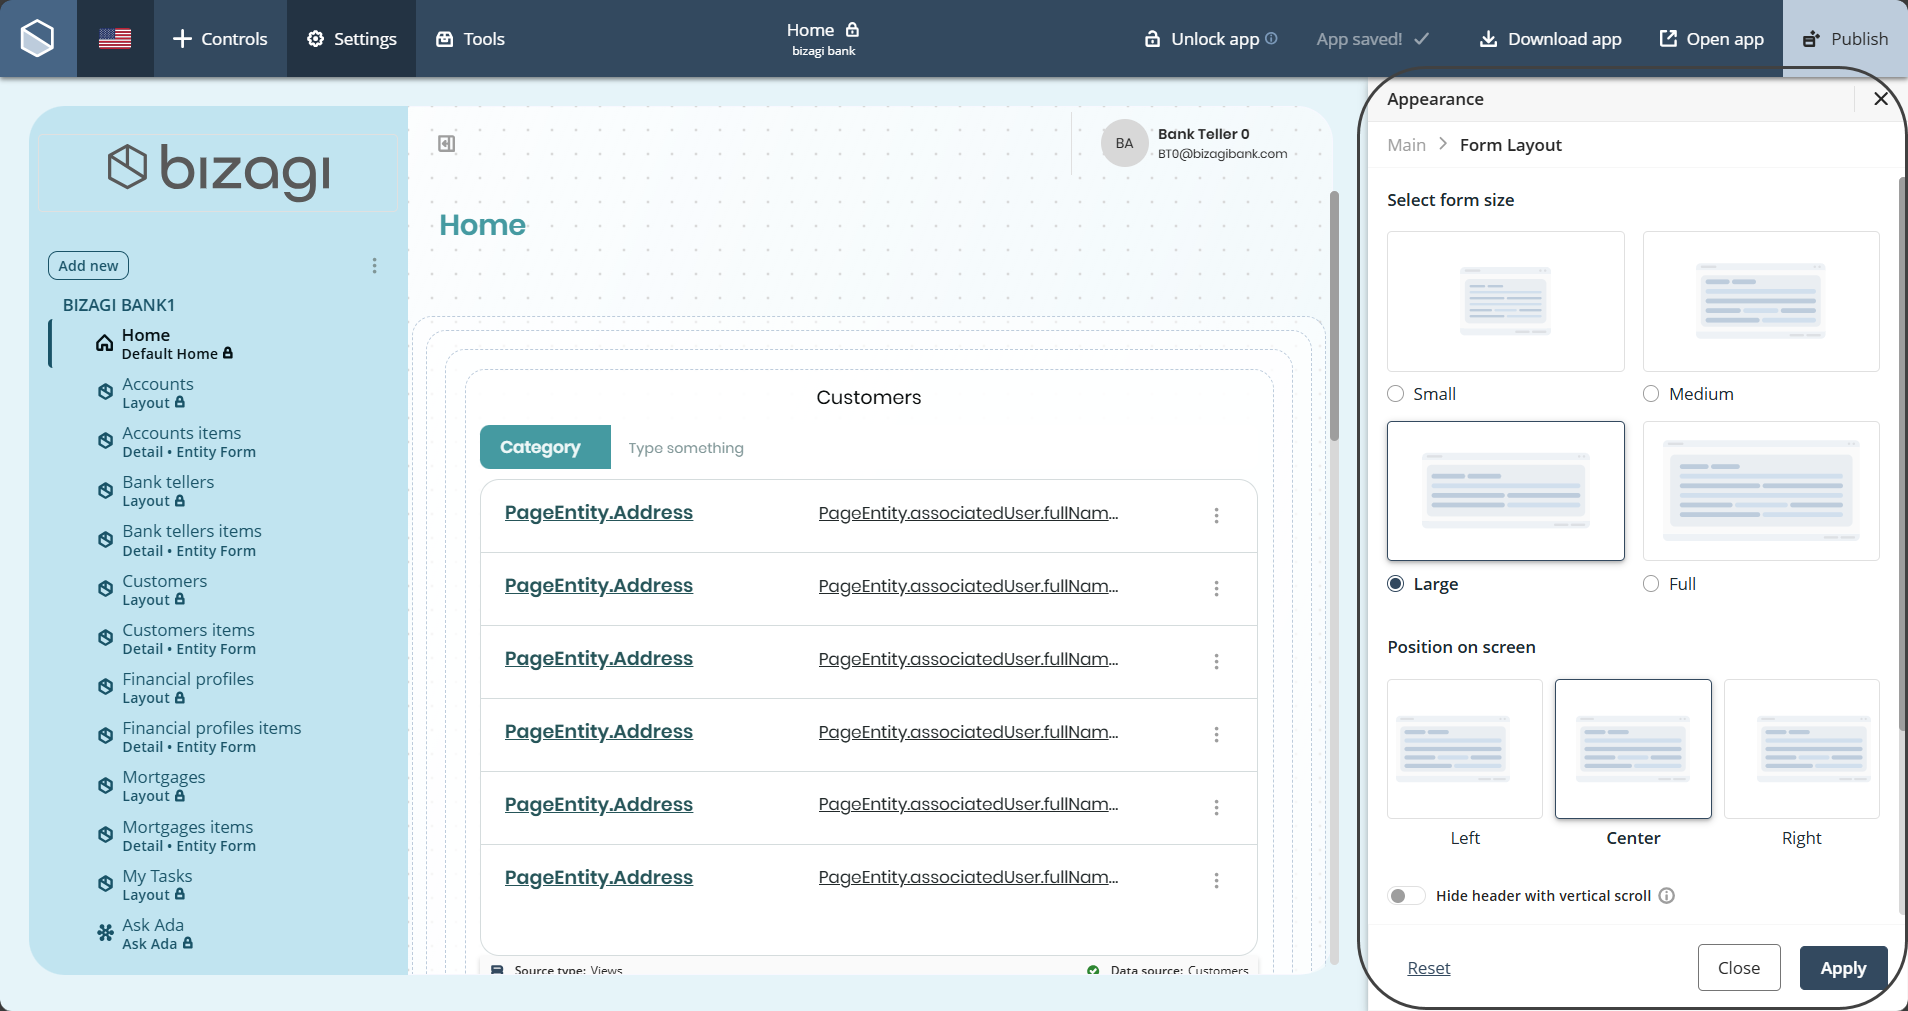Open three-dot menu of sixth customer row
The height and width of the screenshot is (1011, 1908).
tap(1216, 881)
